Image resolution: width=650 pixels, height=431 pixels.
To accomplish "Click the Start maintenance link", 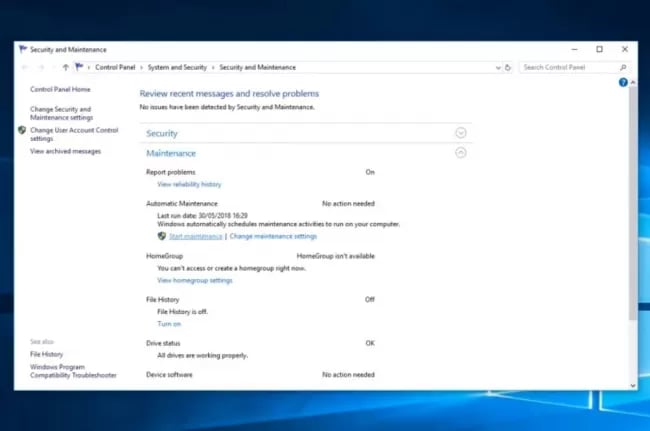I will pyautogui.click(x=196, y=236).
